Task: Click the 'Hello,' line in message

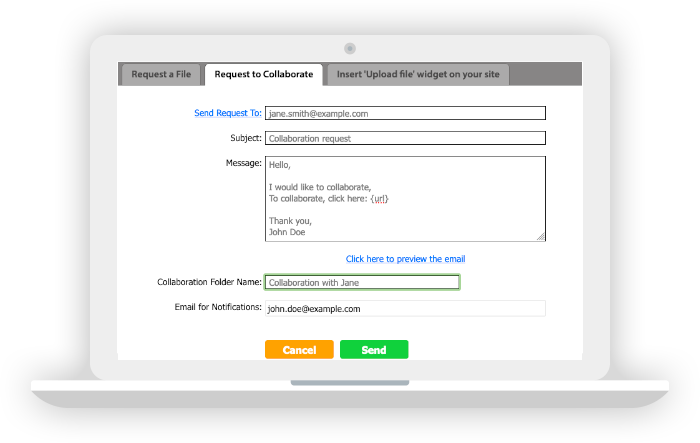Action: [279, 165]
